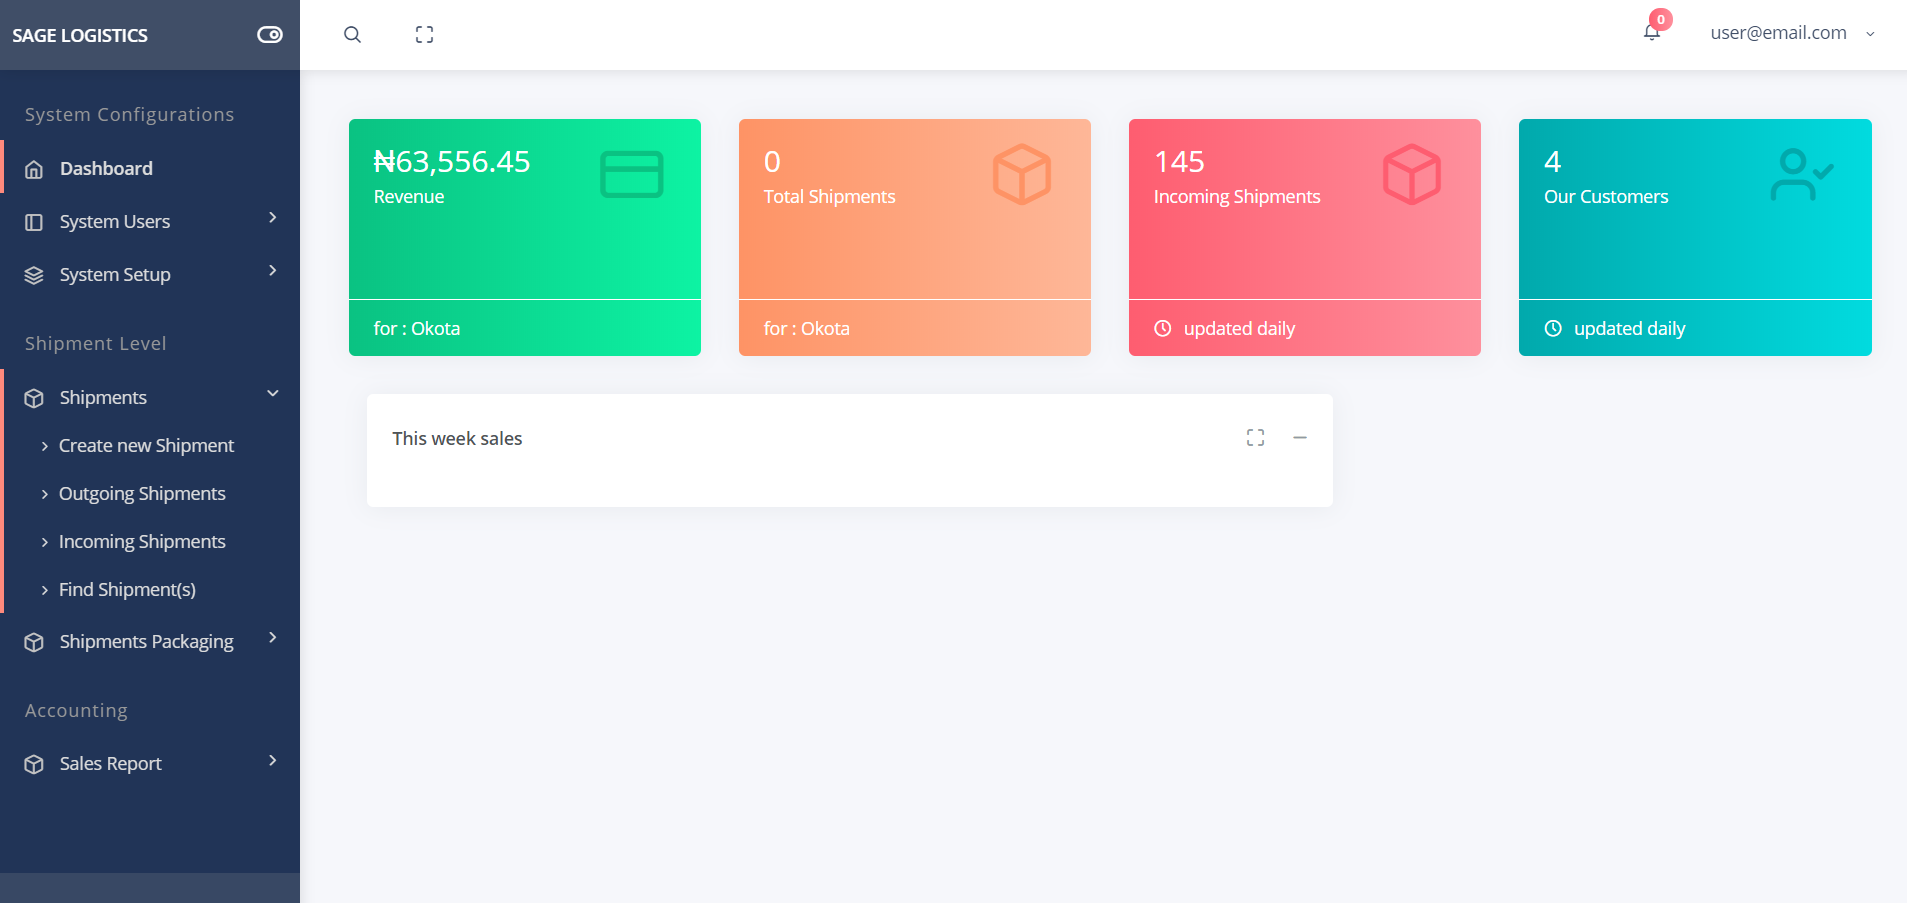
Task: Expand the Shipments Packaging chevron
Action: (272, 638)
